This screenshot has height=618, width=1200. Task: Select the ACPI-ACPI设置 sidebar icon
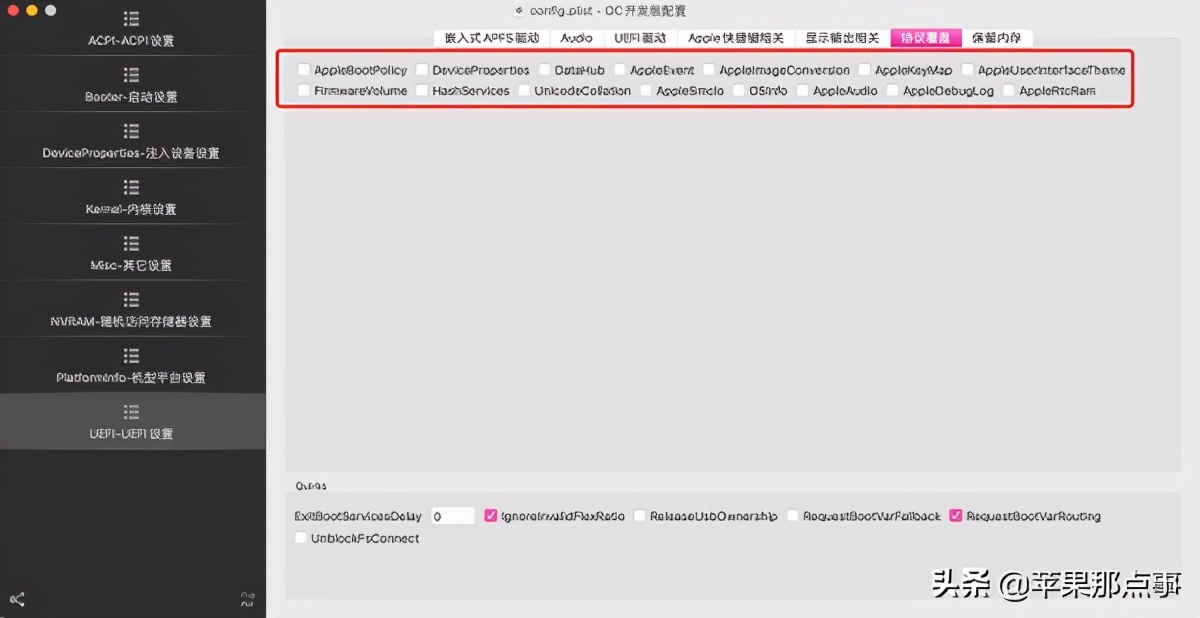tap(133, 17)
